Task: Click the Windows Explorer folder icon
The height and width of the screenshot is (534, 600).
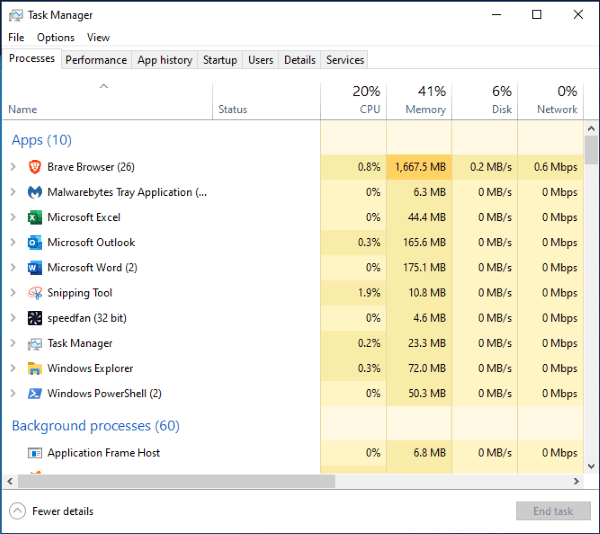Action: click(x=35, y=368)
